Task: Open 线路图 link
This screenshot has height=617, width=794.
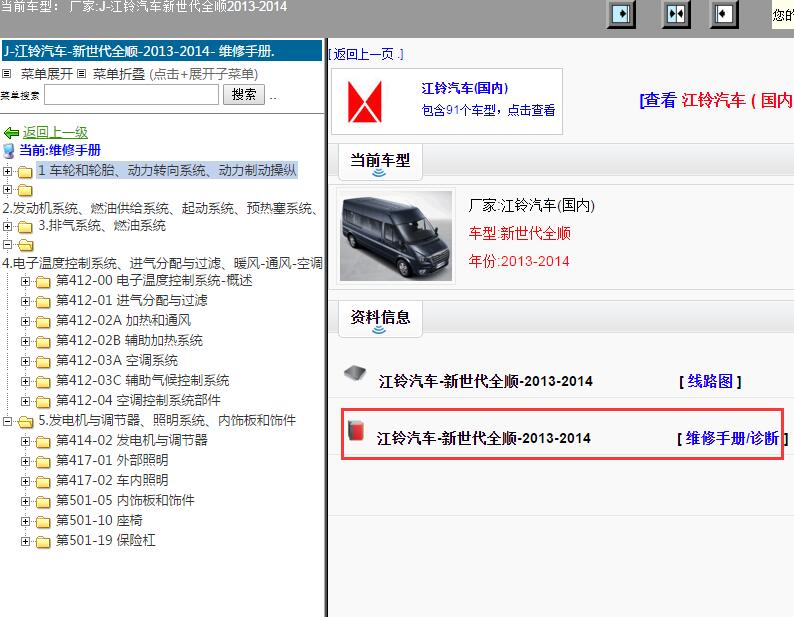Action: (710, 381)
